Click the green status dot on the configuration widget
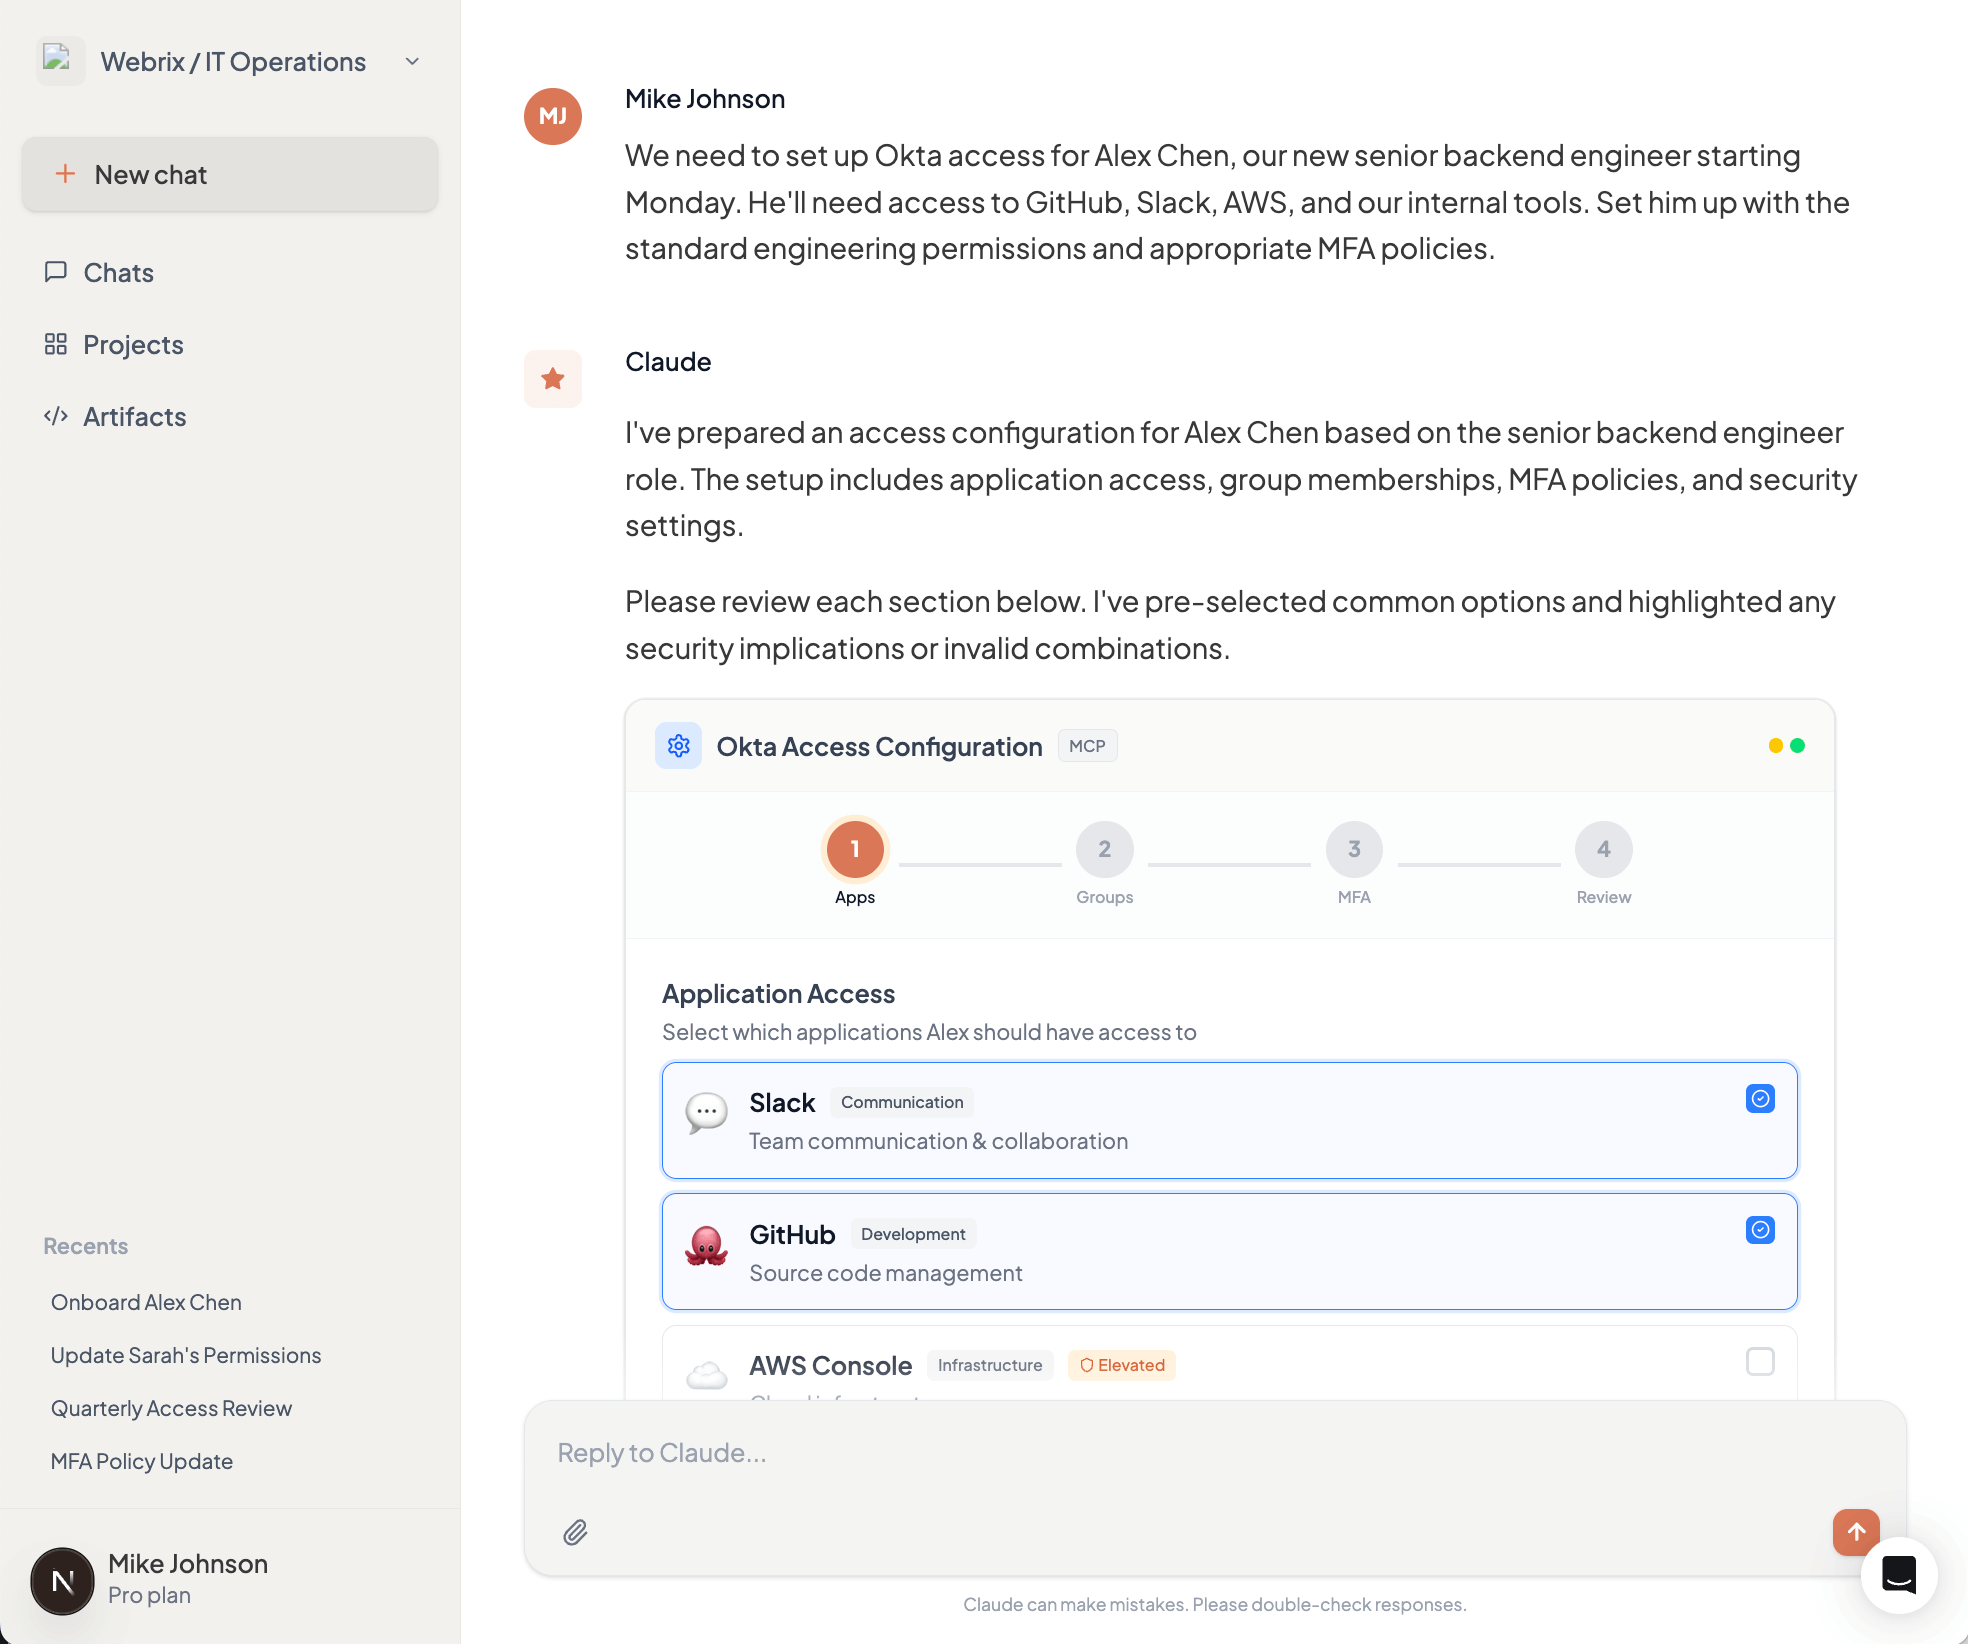The height and width of the screenshot is (1644, 1968). click(1797, 745)
